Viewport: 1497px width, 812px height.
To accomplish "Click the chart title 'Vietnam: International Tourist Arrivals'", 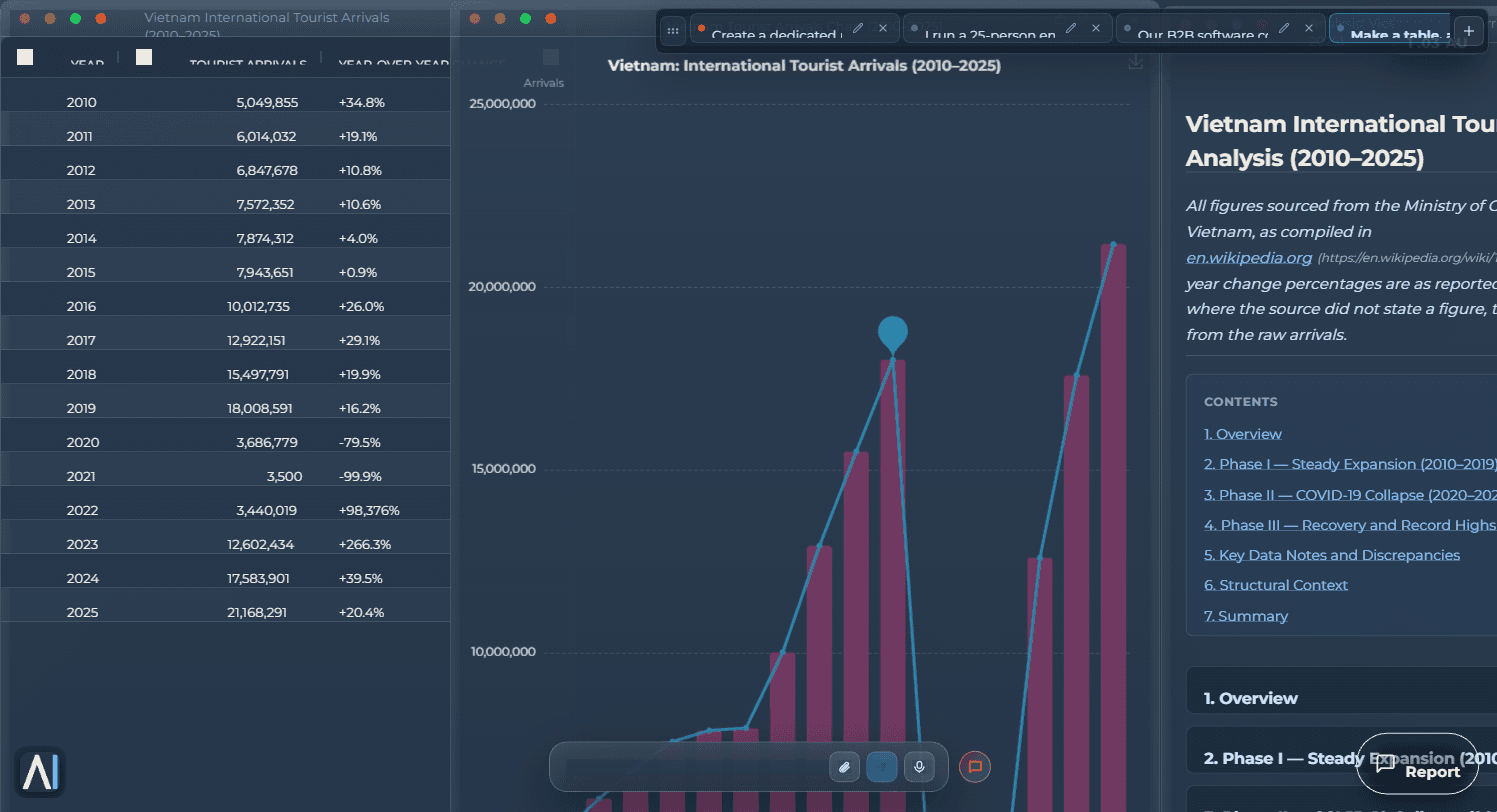I will (x=804, y=65).
